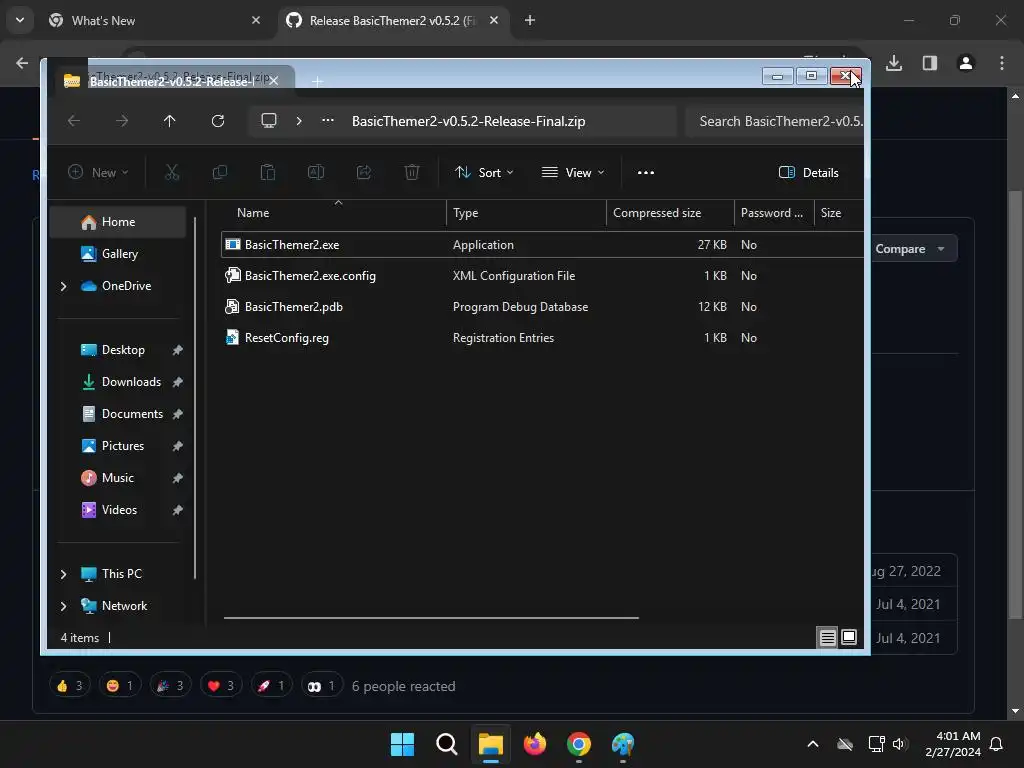Open Downloads in quick access
This screenshot has height=768, width=1024.
[131, 382]
